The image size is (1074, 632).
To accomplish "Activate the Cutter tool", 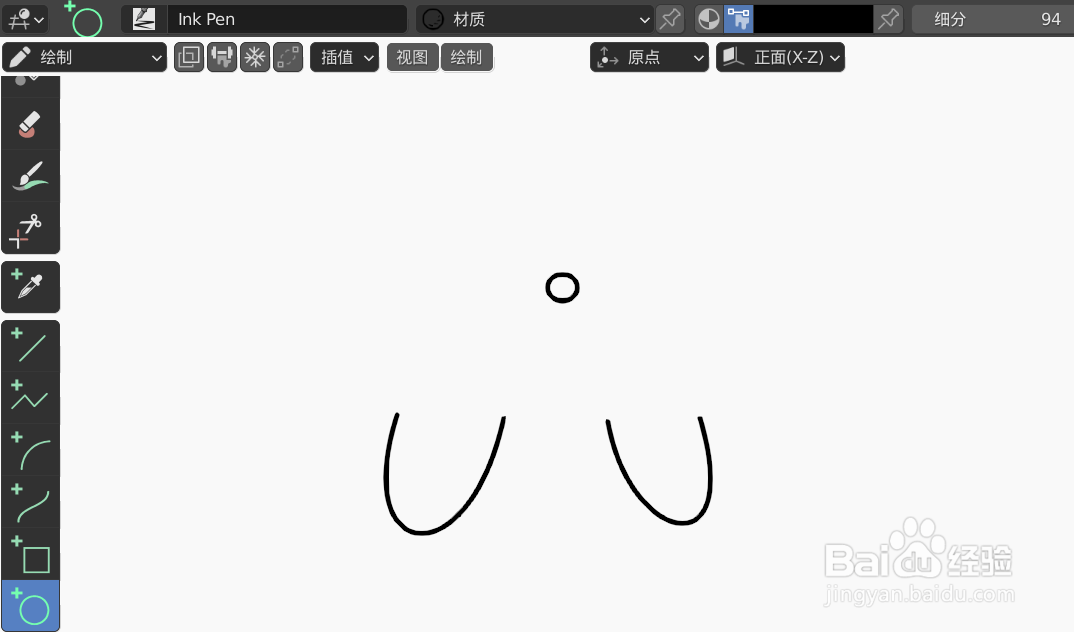I will (30, 230).
